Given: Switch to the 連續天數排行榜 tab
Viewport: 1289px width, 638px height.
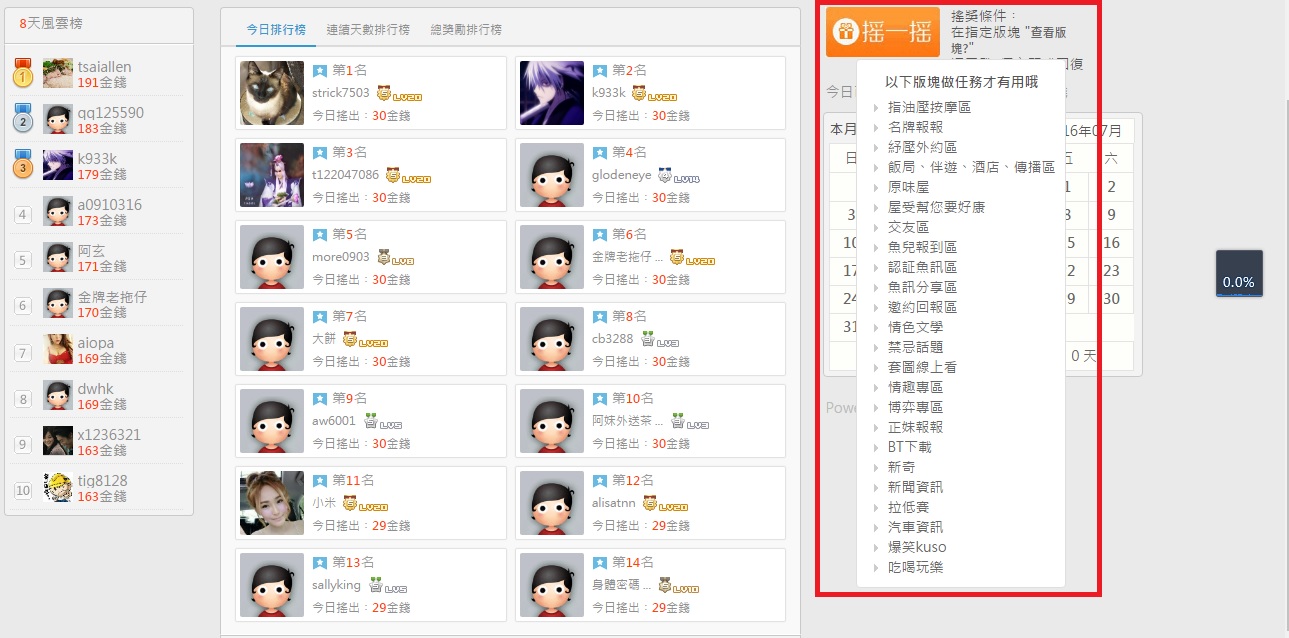Looking at the screenshot, I should [x=367, y=30].
